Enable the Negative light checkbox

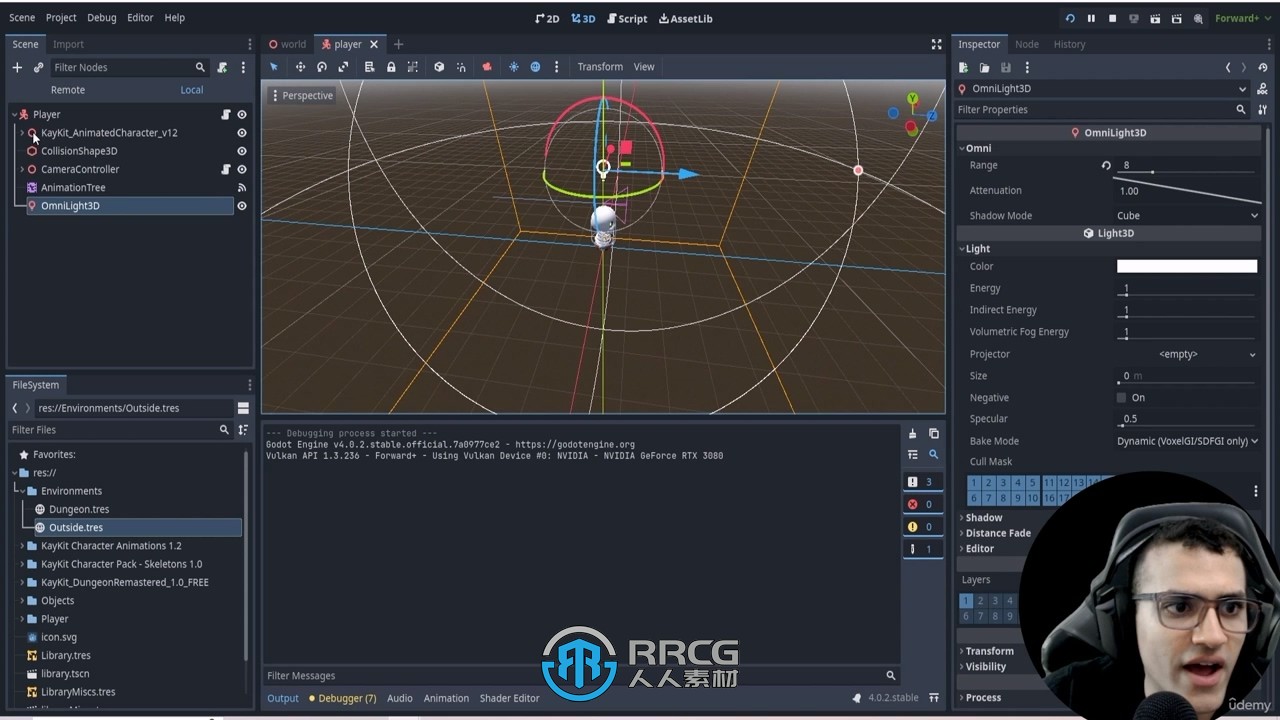(1122, 398)
